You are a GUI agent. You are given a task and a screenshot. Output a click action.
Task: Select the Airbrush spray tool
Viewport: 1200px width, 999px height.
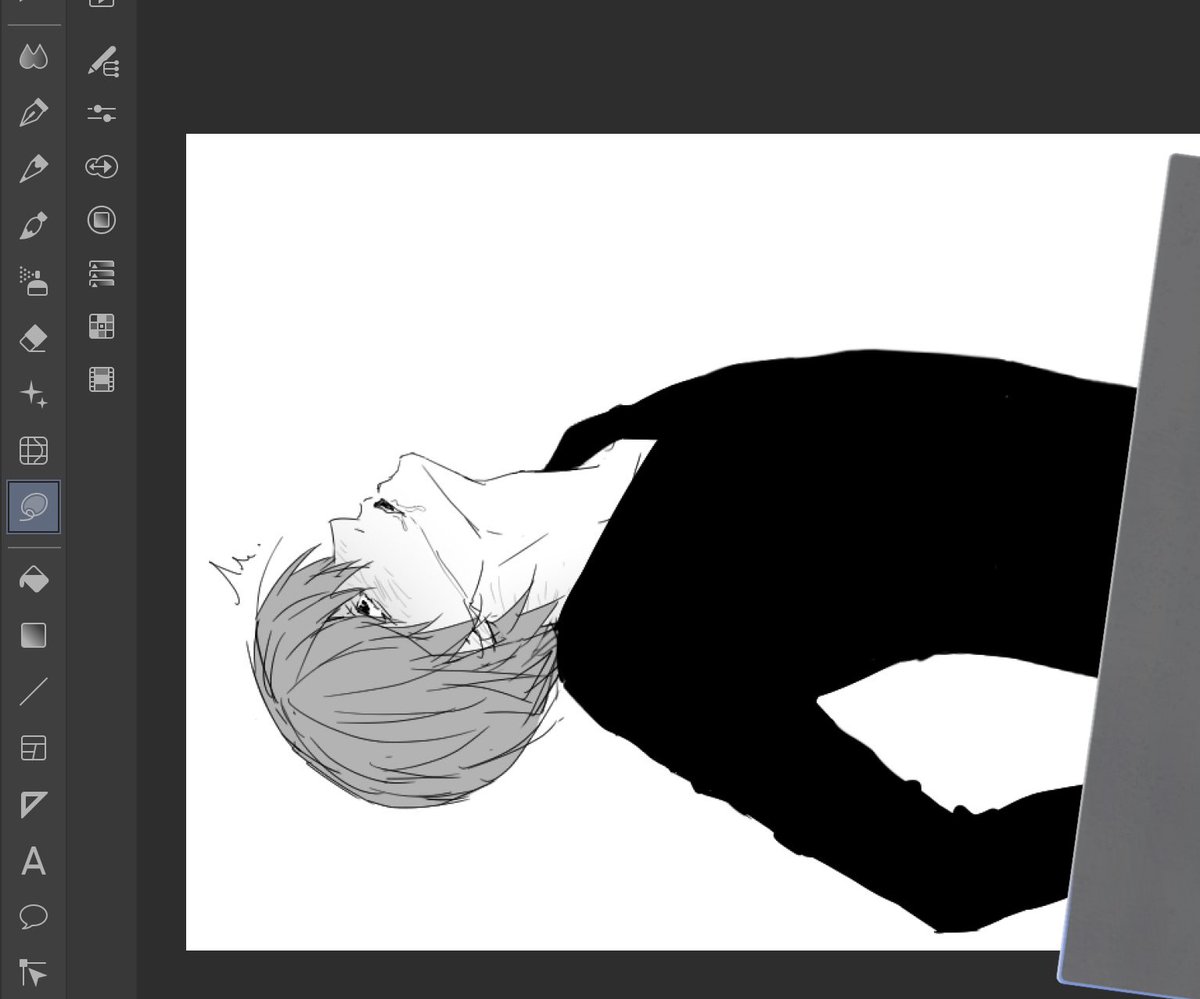(33, 282)
